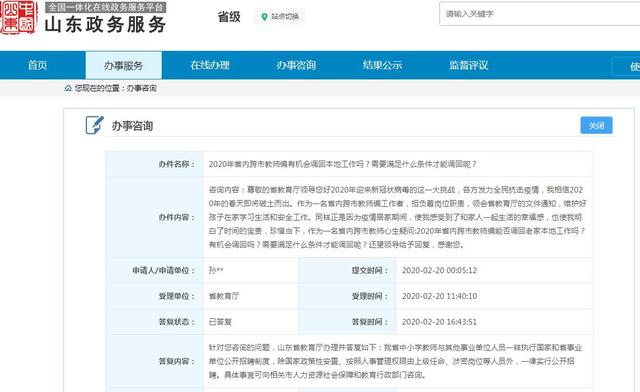
Task: Click the reply status 已答复
Action: pos(220,322)
